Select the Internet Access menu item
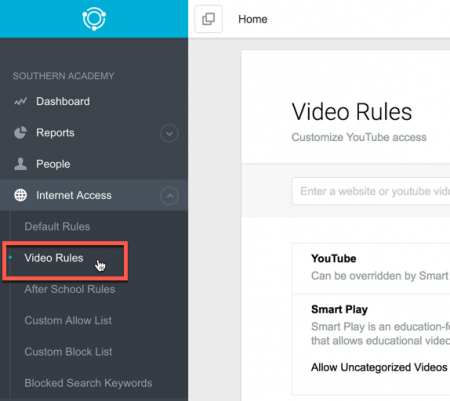This screenshot has height=401, width=450. click(x=74, y=195)
